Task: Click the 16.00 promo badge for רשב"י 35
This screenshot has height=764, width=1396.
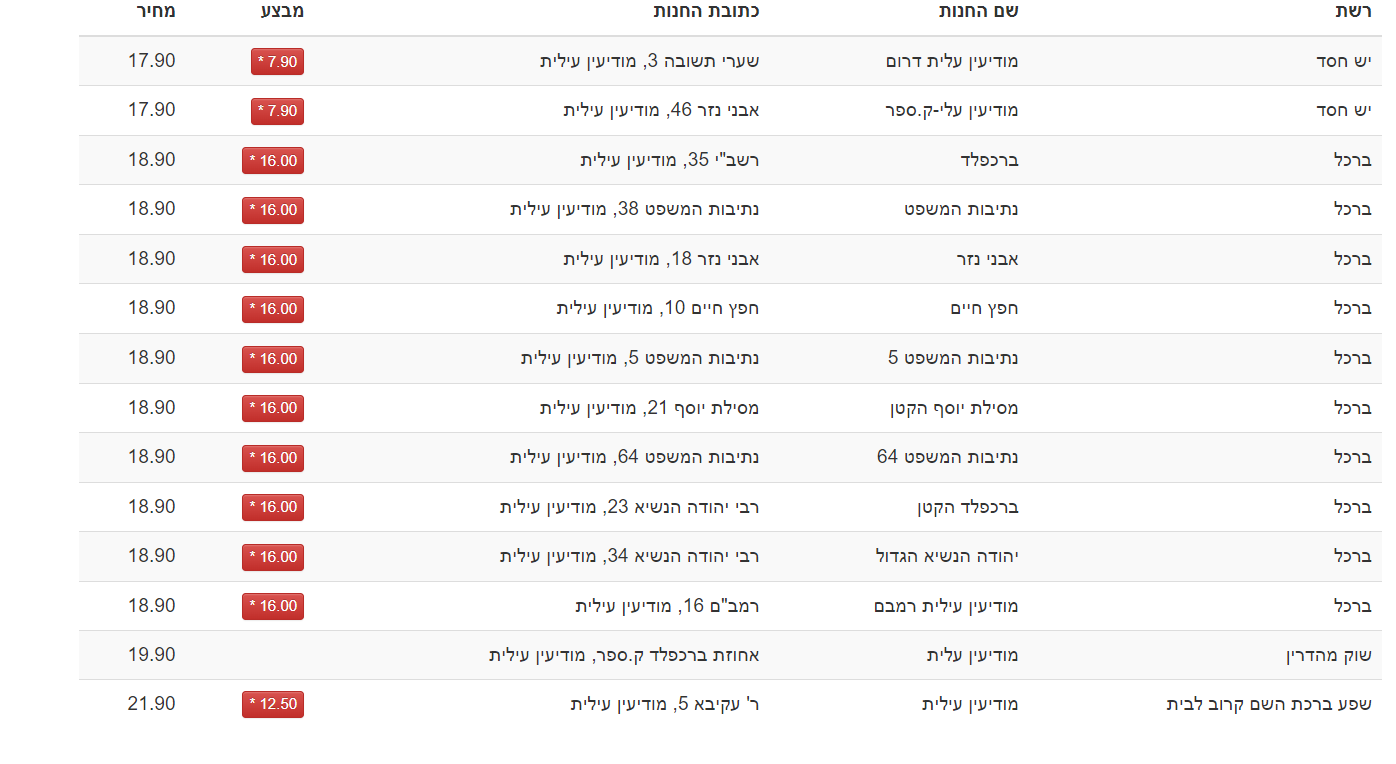Action: 273,161
